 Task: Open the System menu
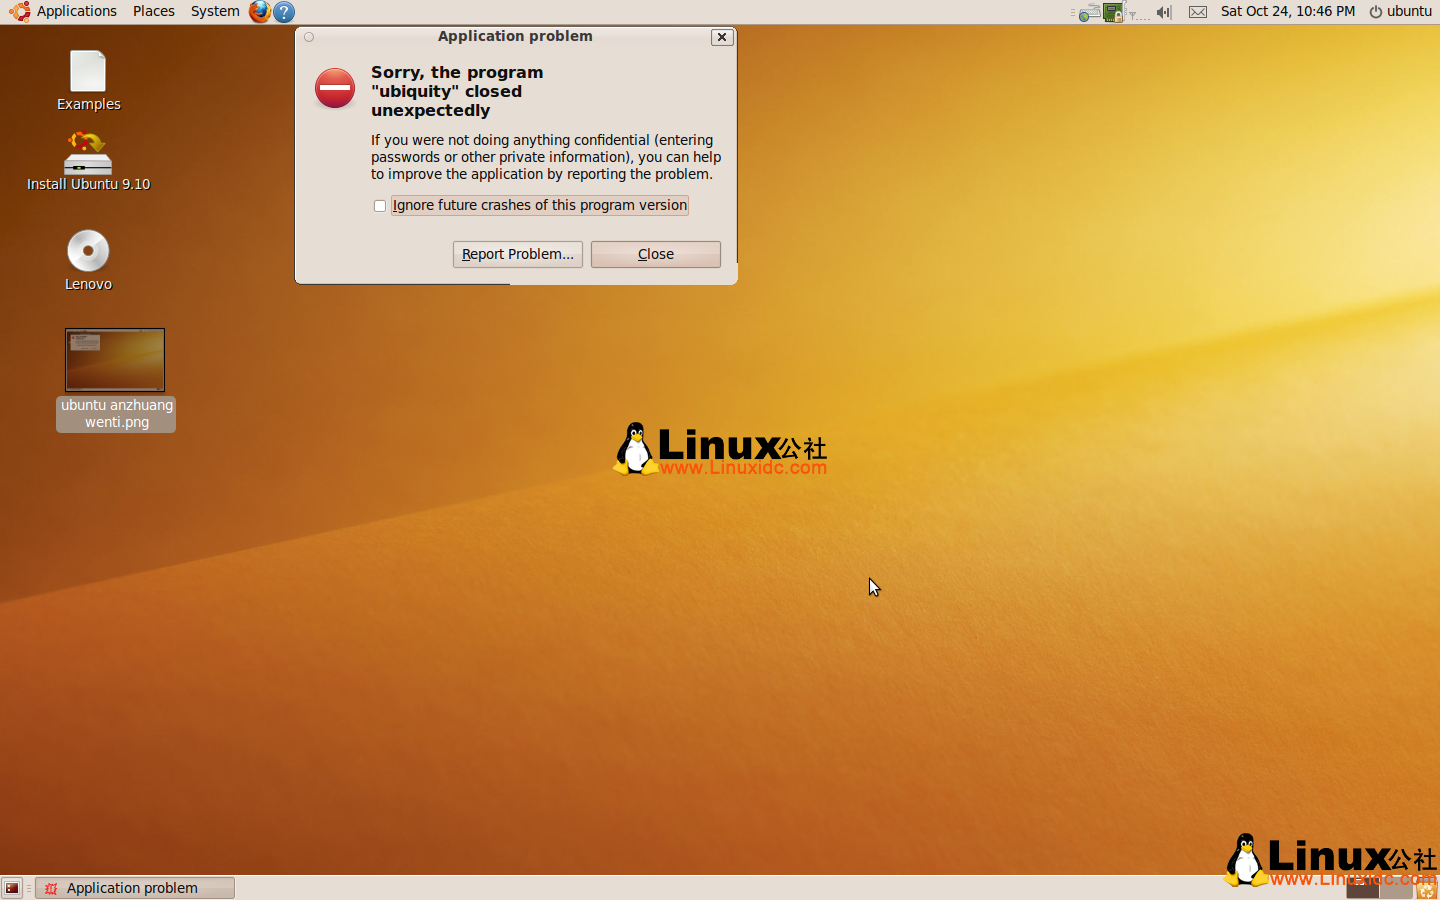click(214, 11)
